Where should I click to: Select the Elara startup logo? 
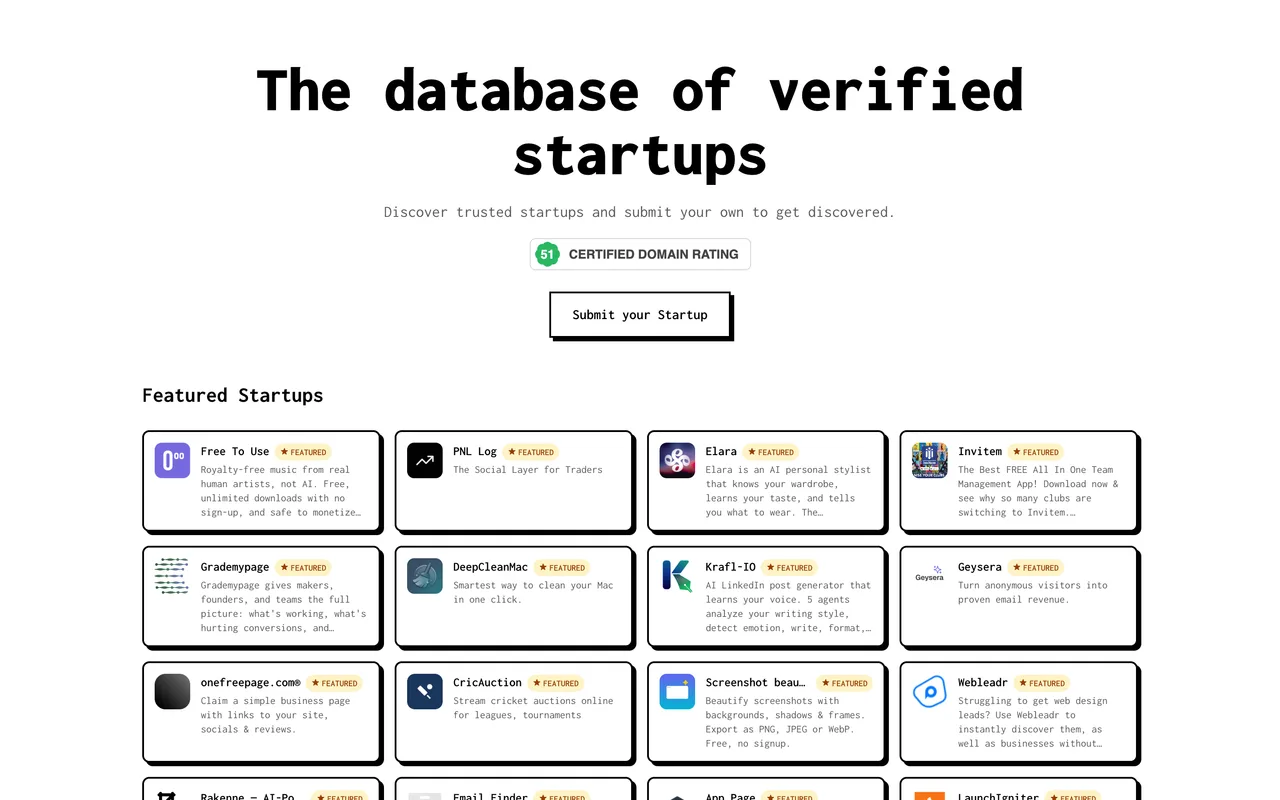[677, 461]
